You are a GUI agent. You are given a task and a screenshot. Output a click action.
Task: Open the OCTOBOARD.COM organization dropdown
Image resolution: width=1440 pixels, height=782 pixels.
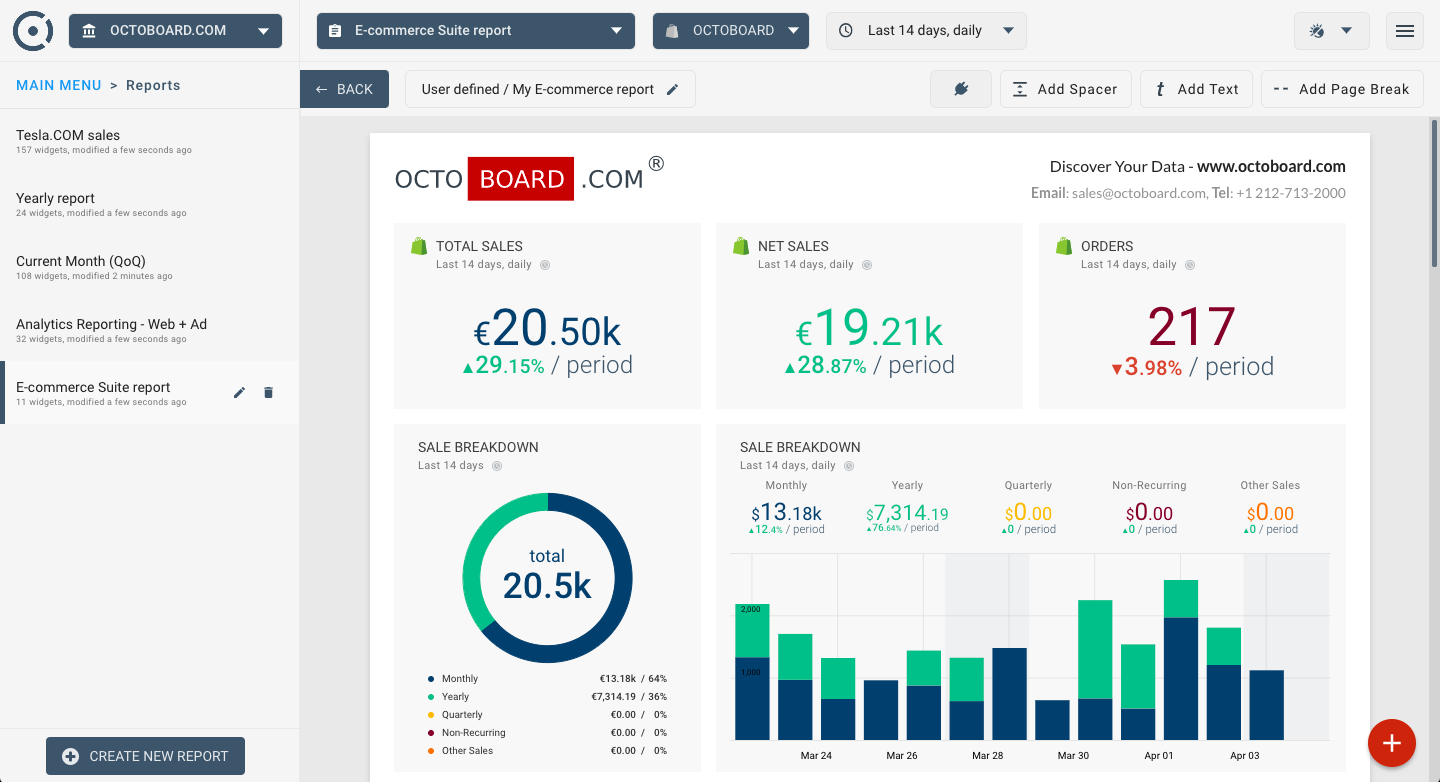pyautogui.click(x=175, y=31)
